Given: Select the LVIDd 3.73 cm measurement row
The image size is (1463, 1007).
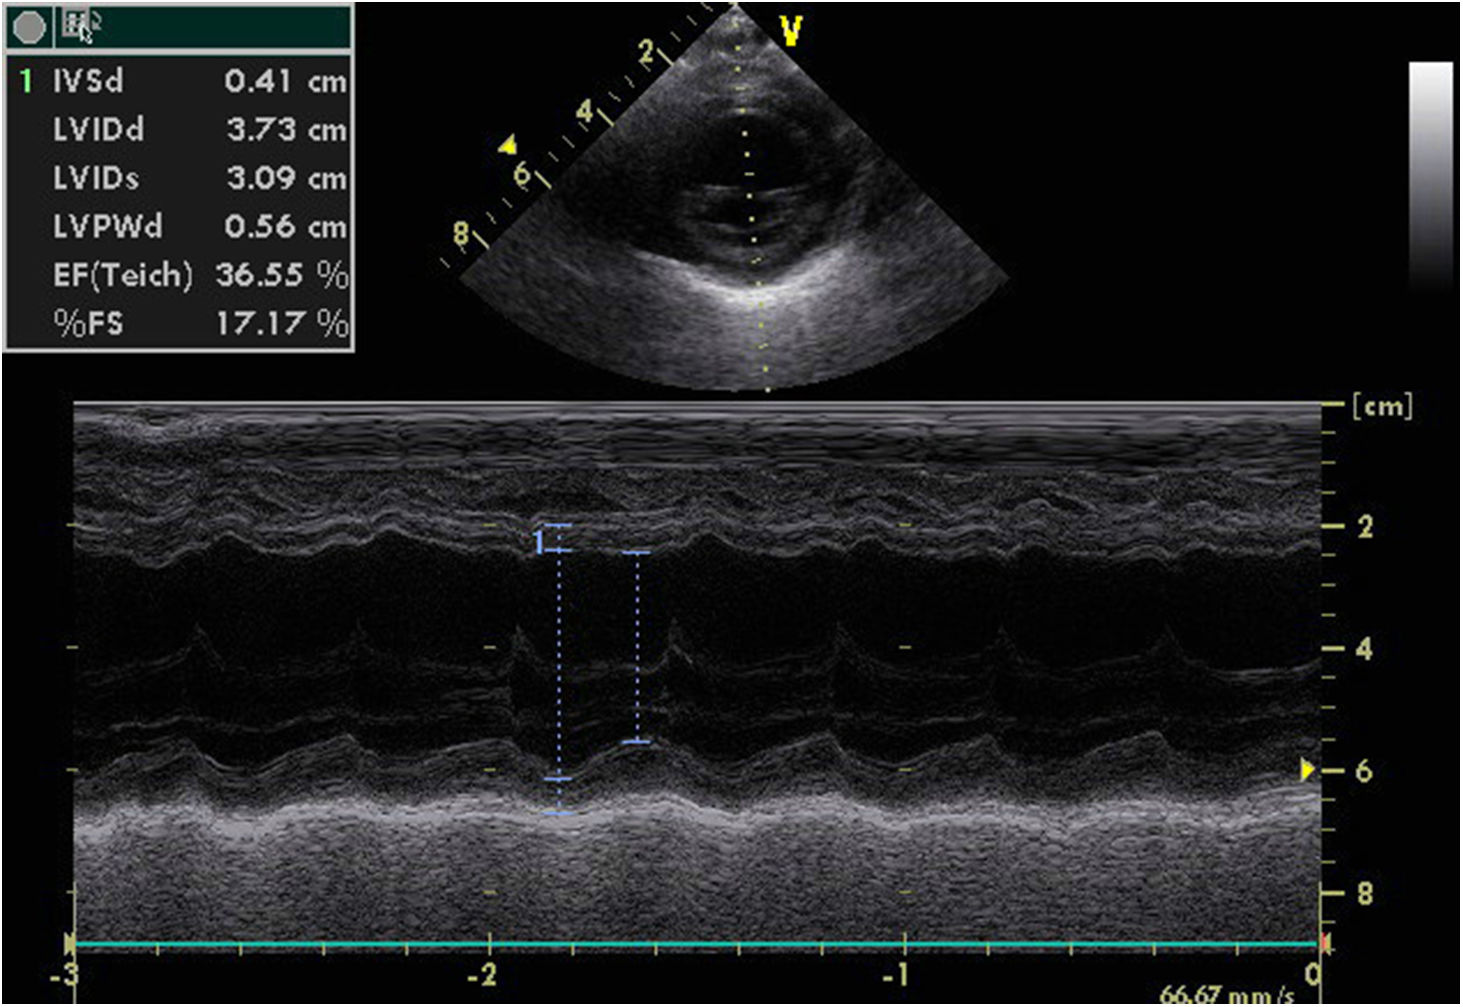Looking at the screenshot, I should pos(198,130).
